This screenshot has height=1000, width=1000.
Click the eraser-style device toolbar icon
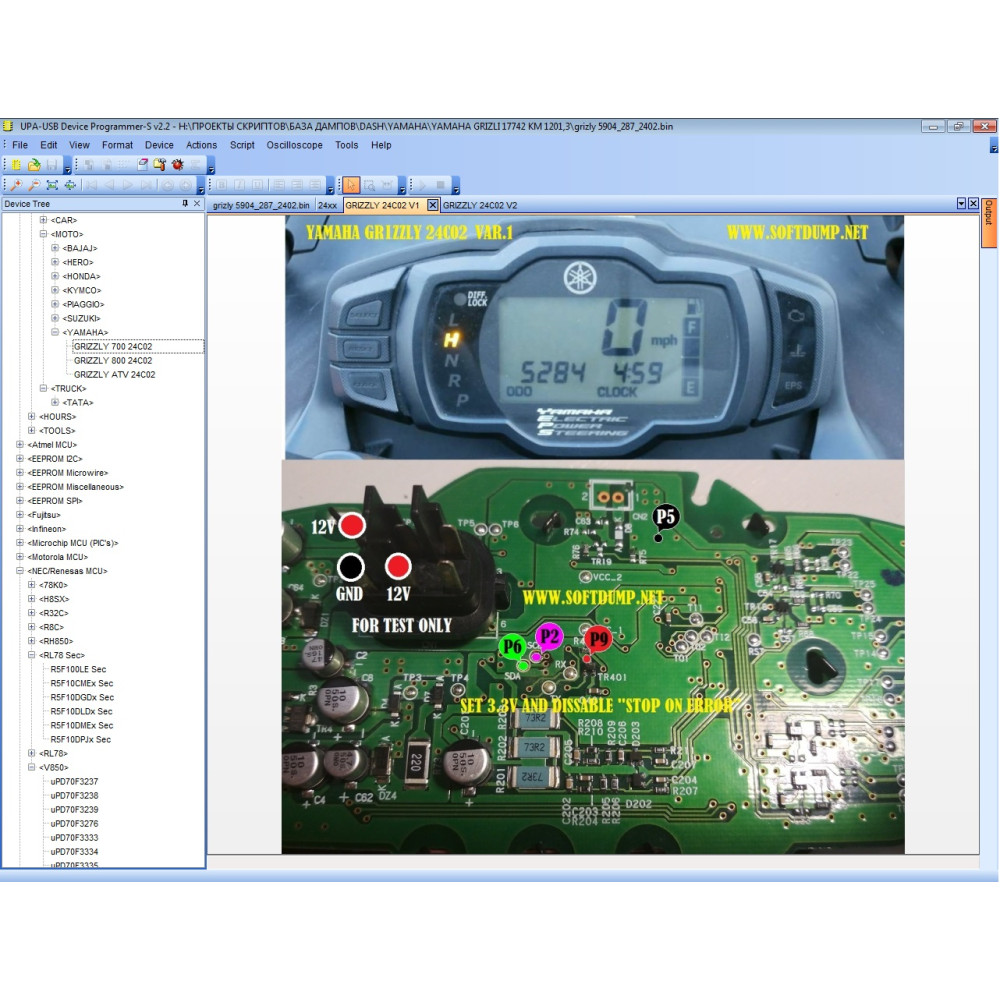(142, 165)
